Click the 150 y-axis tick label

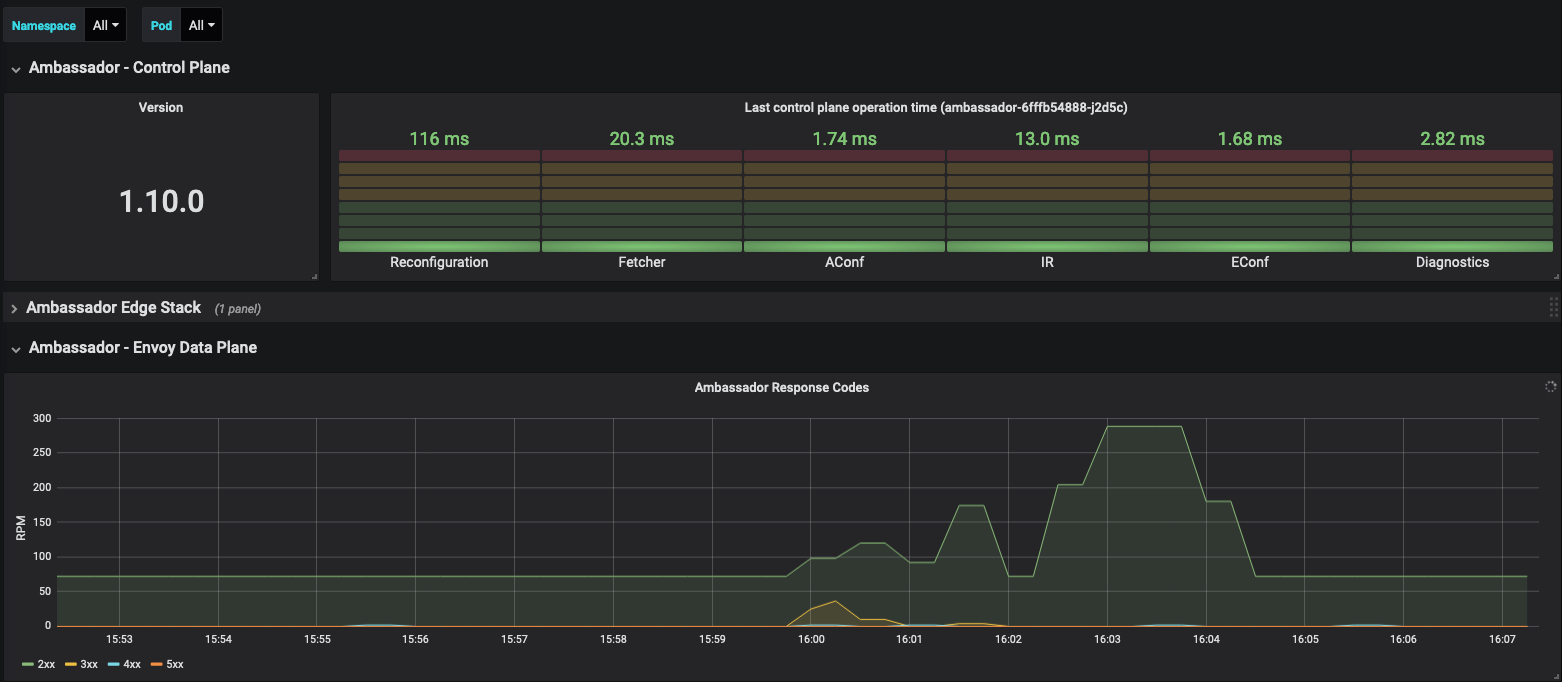(40, 522)
